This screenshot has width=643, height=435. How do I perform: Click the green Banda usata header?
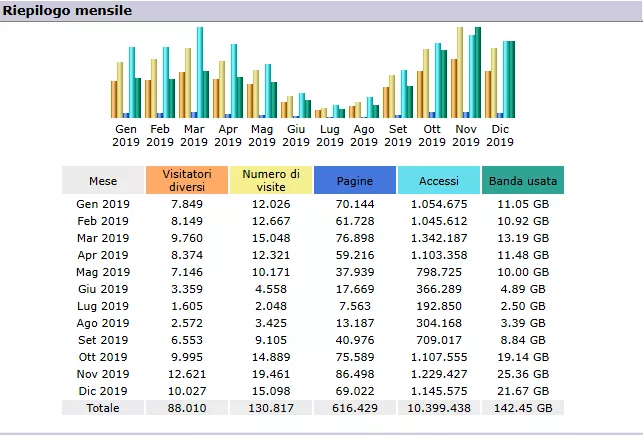click(522, 180)
